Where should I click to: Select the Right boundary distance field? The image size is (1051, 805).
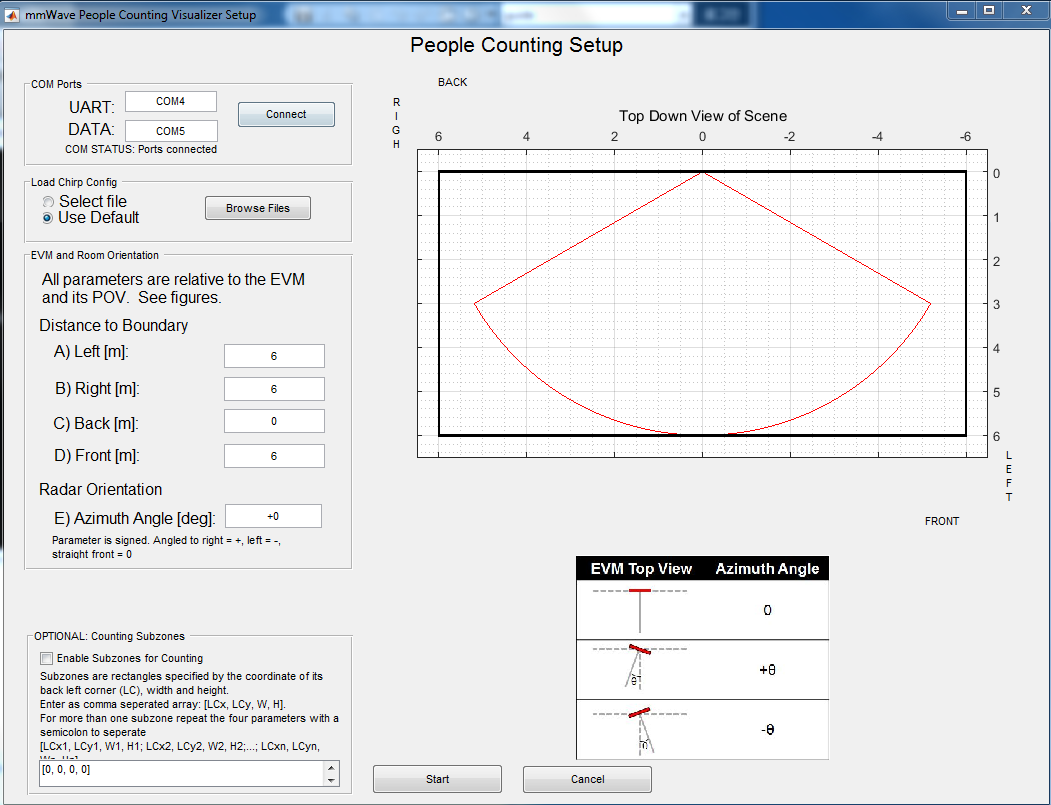coord(274,388)
